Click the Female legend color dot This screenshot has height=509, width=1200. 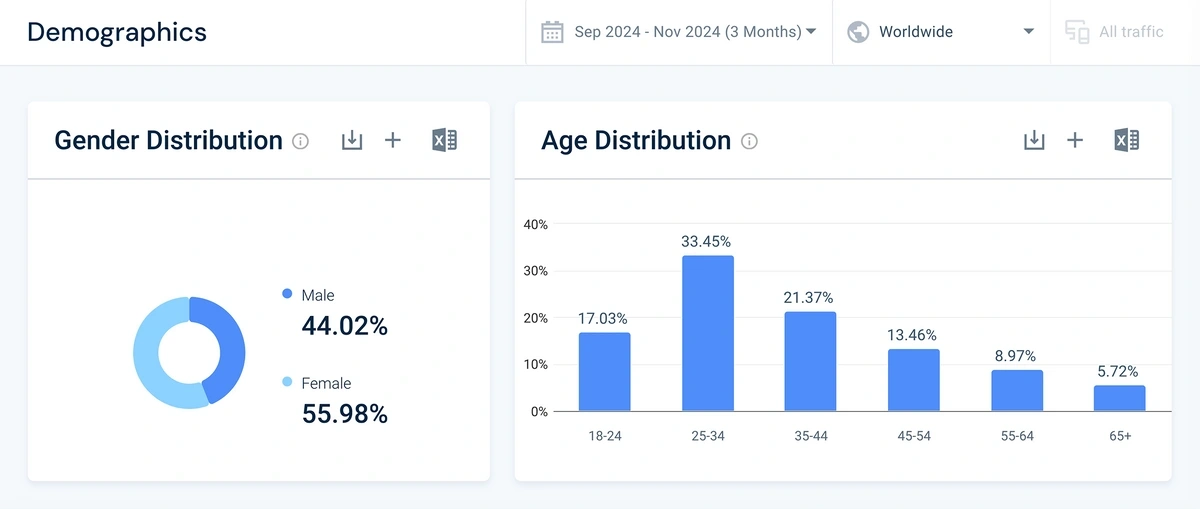pyautogui.click(x=287, y=382)
